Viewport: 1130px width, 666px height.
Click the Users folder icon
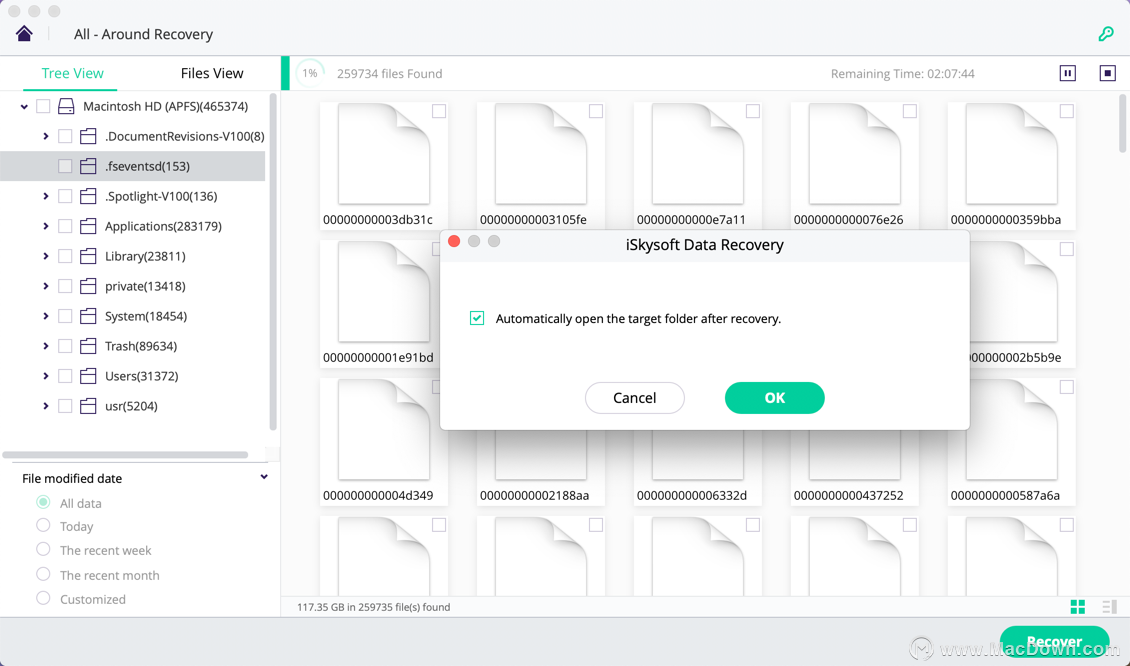point(88,376)
